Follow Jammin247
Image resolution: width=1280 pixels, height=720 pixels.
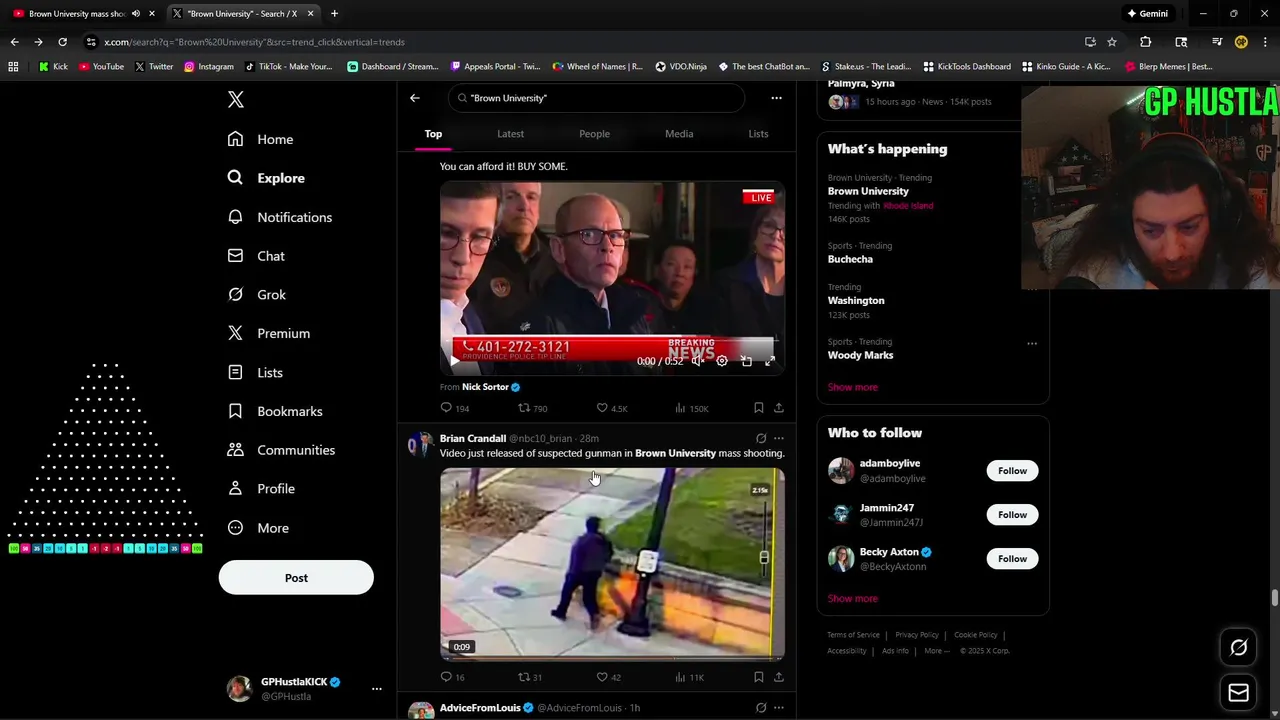click(x=1012, y=515)
